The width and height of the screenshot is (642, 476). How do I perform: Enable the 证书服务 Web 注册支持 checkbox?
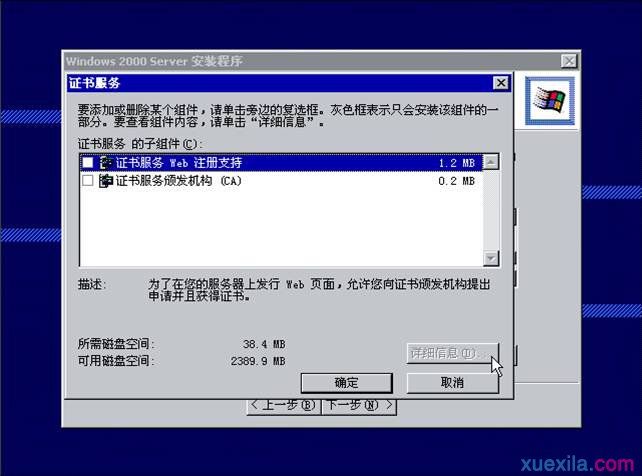click(88, 163)
